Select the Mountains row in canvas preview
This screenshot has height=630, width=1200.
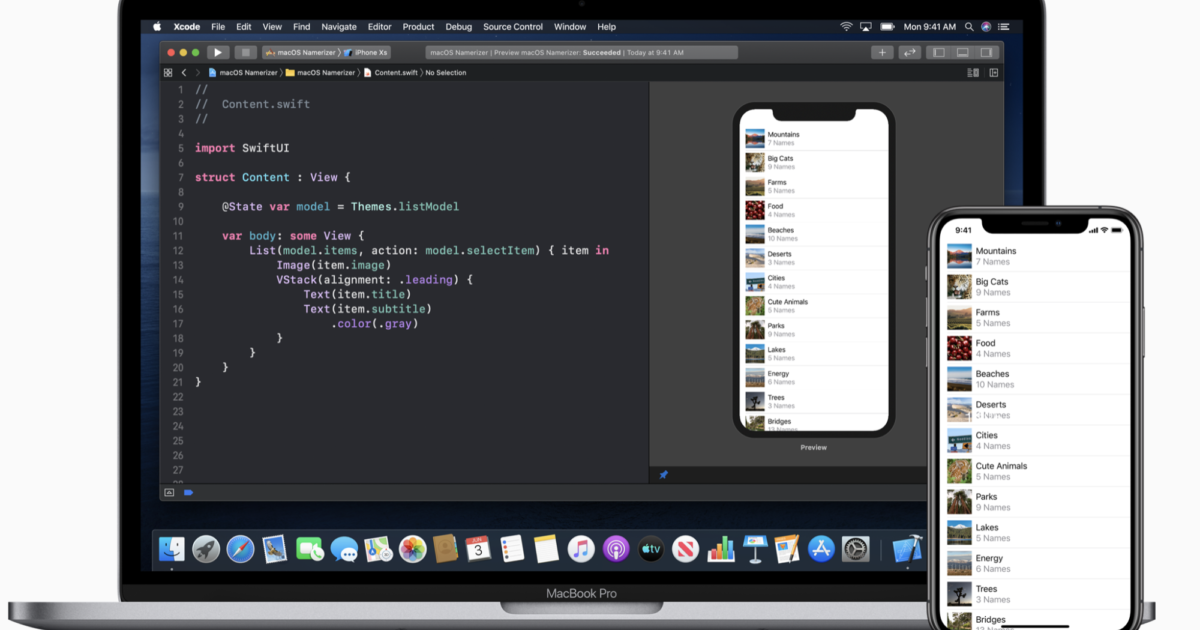(x=814, y=138)
